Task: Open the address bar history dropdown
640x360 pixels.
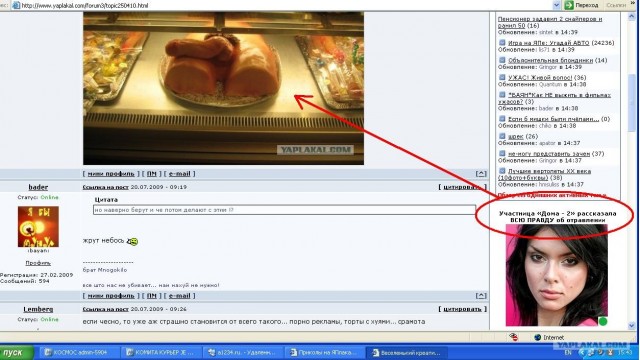Action: point(556,5)
